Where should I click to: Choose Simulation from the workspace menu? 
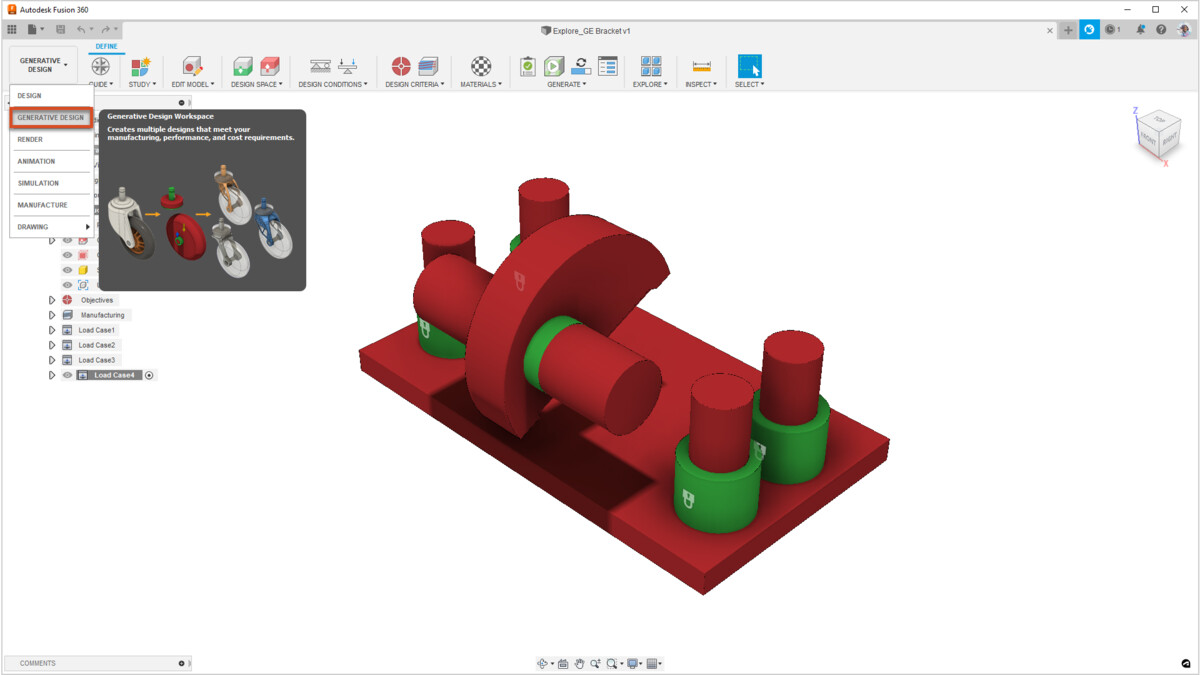tap(38, 183)
